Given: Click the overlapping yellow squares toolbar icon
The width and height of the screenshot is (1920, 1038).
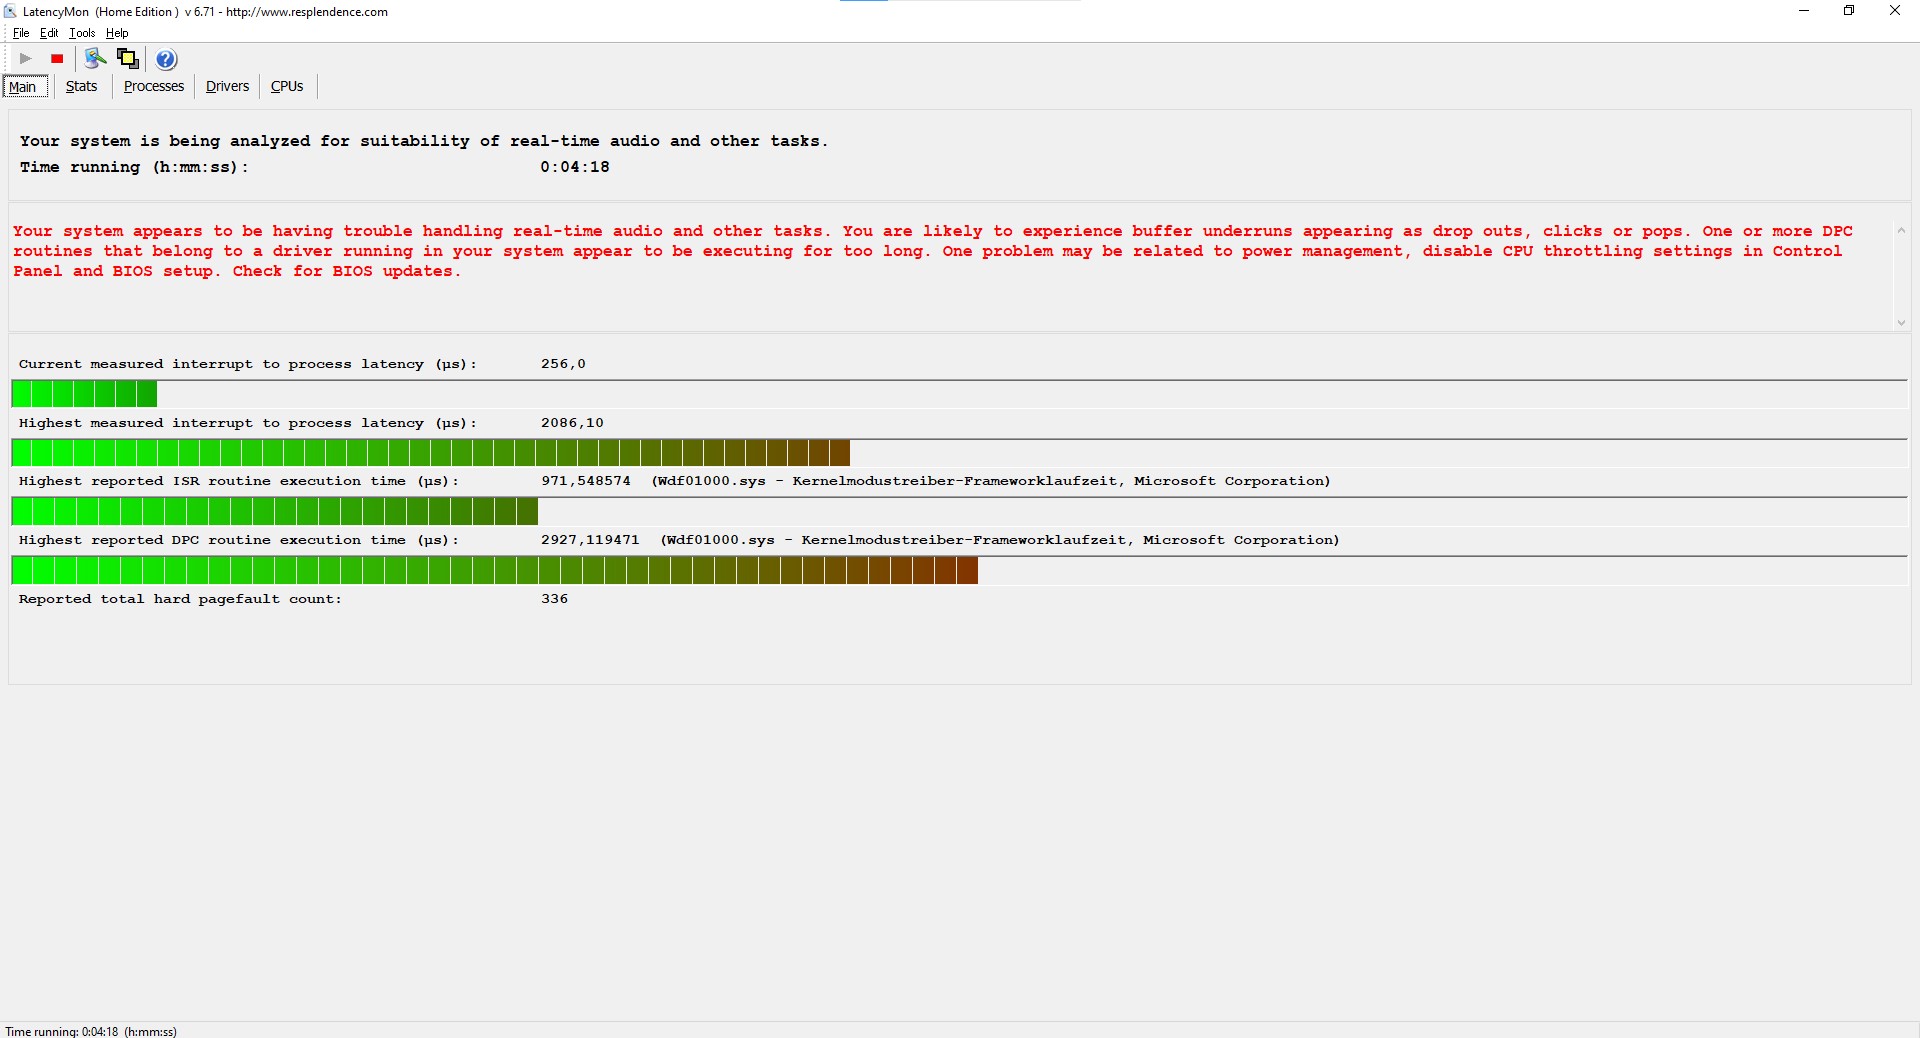Looking at the screenshot, I should pos(128,59).
